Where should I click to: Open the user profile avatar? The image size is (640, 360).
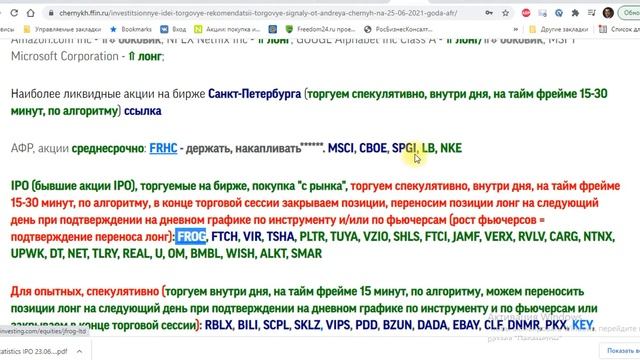tap(608, 13)
